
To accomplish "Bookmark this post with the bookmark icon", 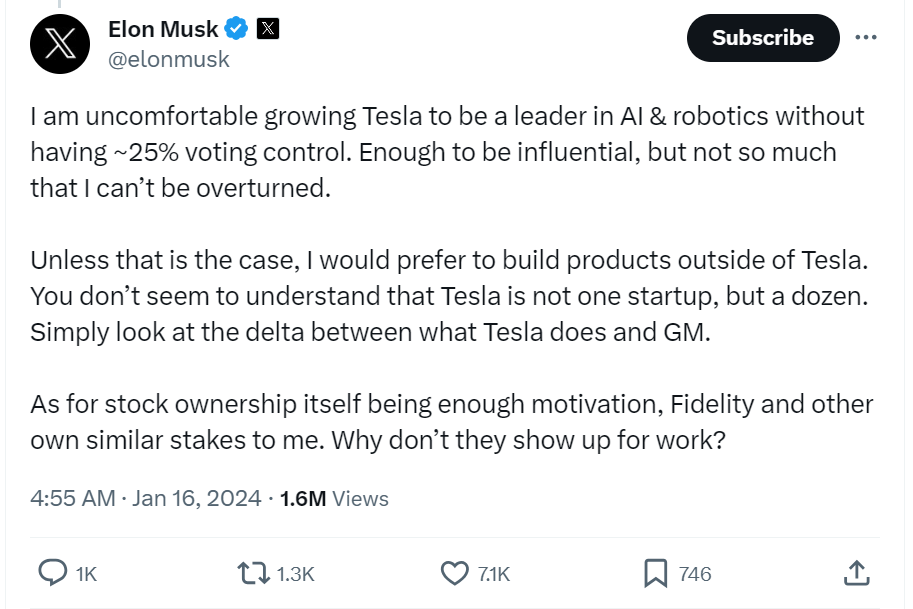I will [x=655, y=573].
